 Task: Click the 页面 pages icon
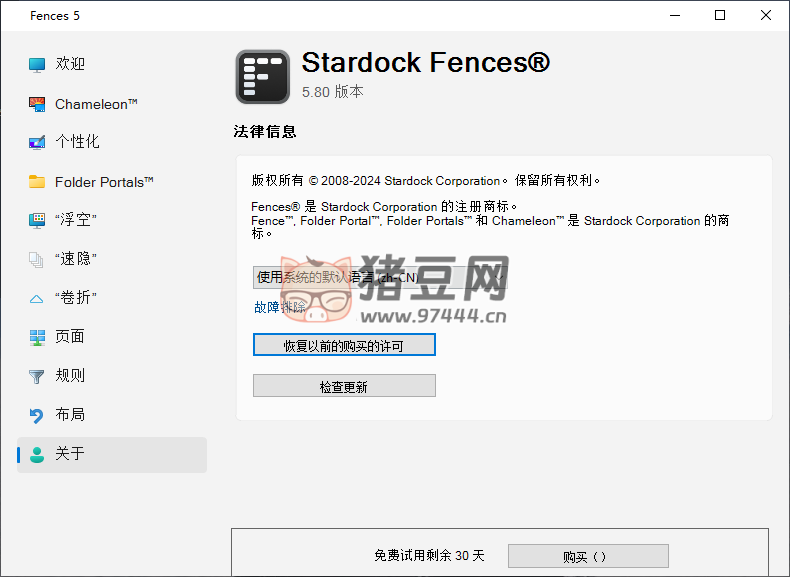click(x=37, y=337)
